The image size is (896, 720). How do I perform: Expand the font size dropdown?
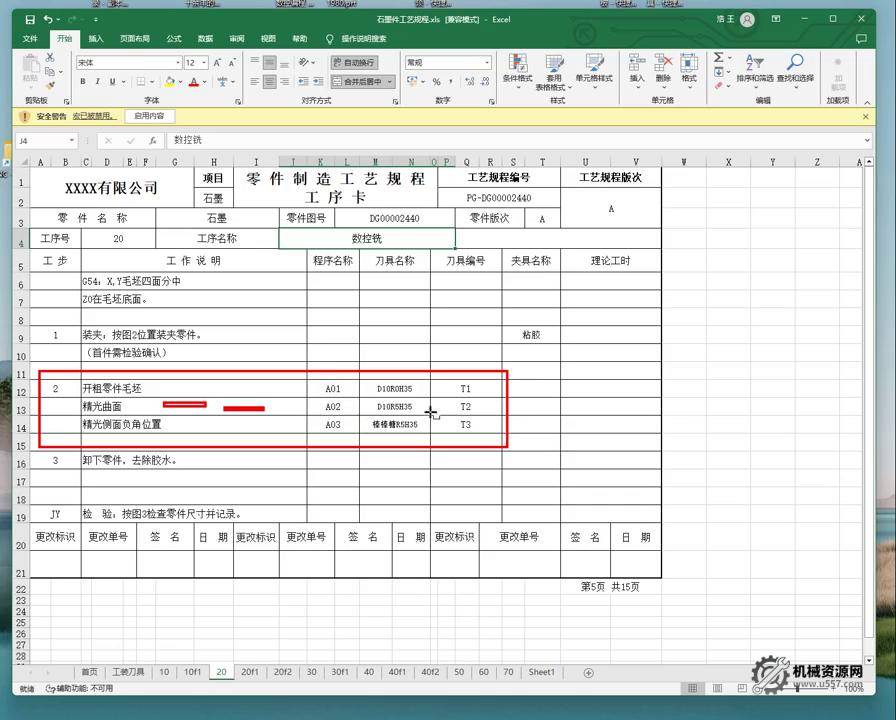(x=205, y=62)
